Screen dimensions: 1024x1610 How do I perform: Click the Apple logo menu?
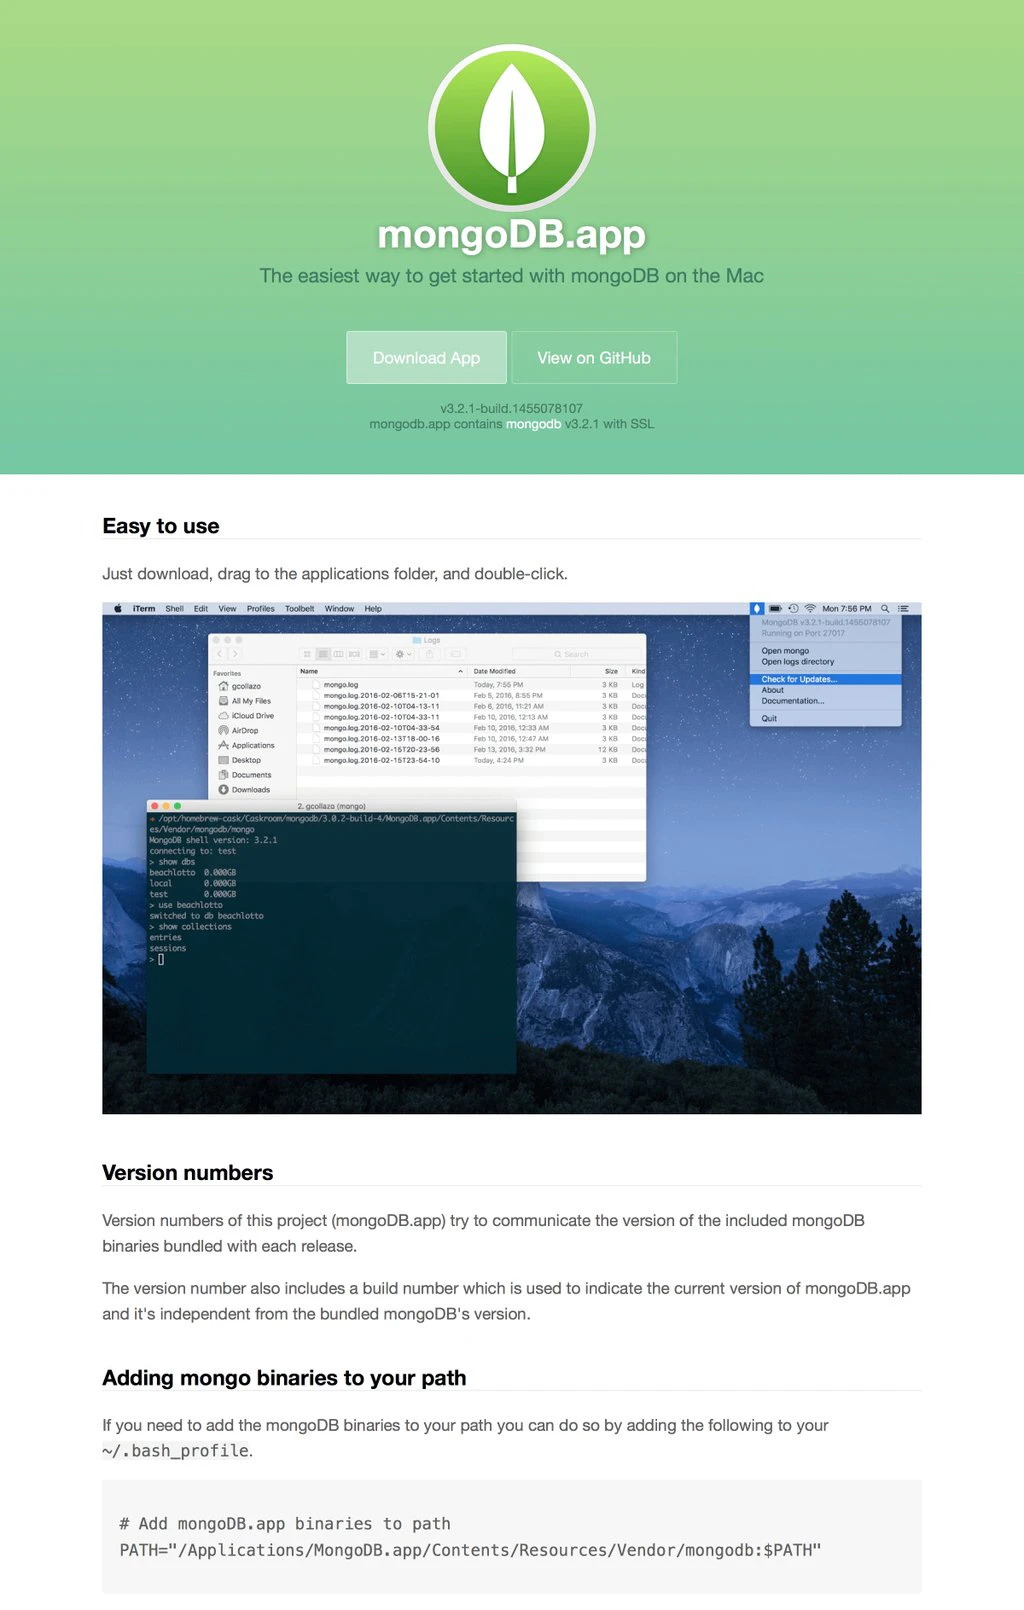tap(118, 608)
